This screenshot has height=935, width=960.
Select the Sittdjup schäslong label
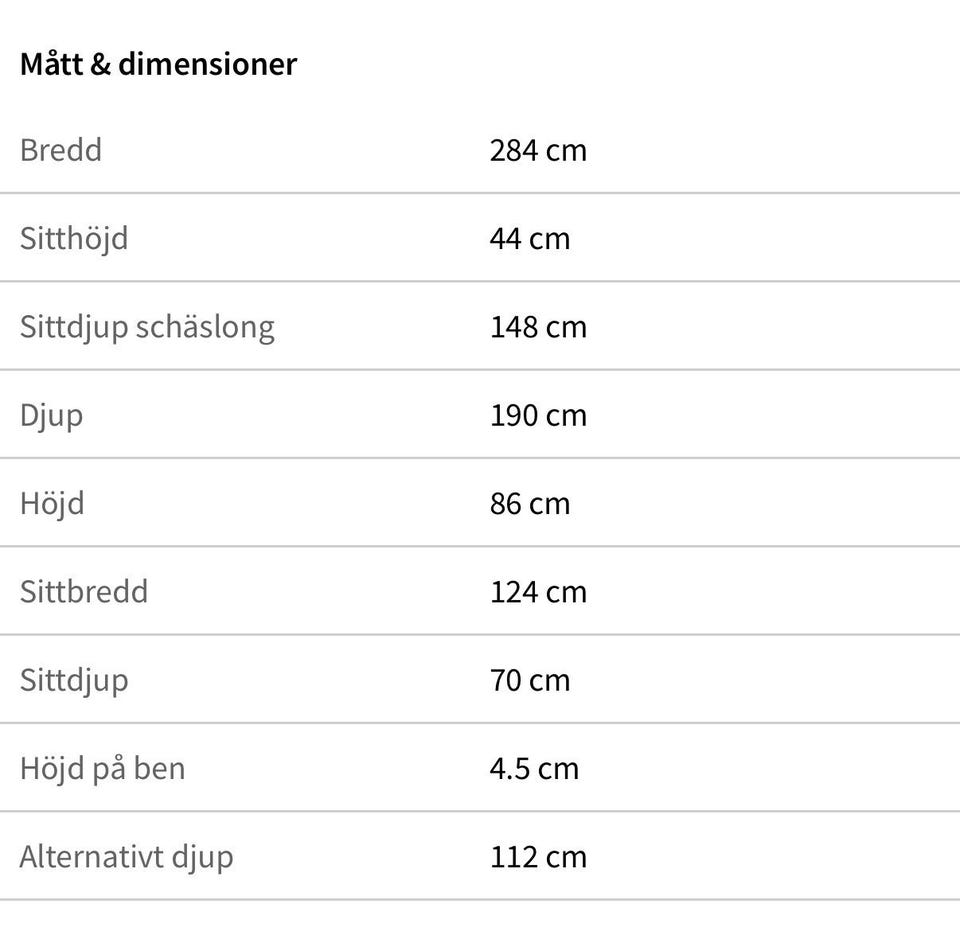[x=147, y=328]
